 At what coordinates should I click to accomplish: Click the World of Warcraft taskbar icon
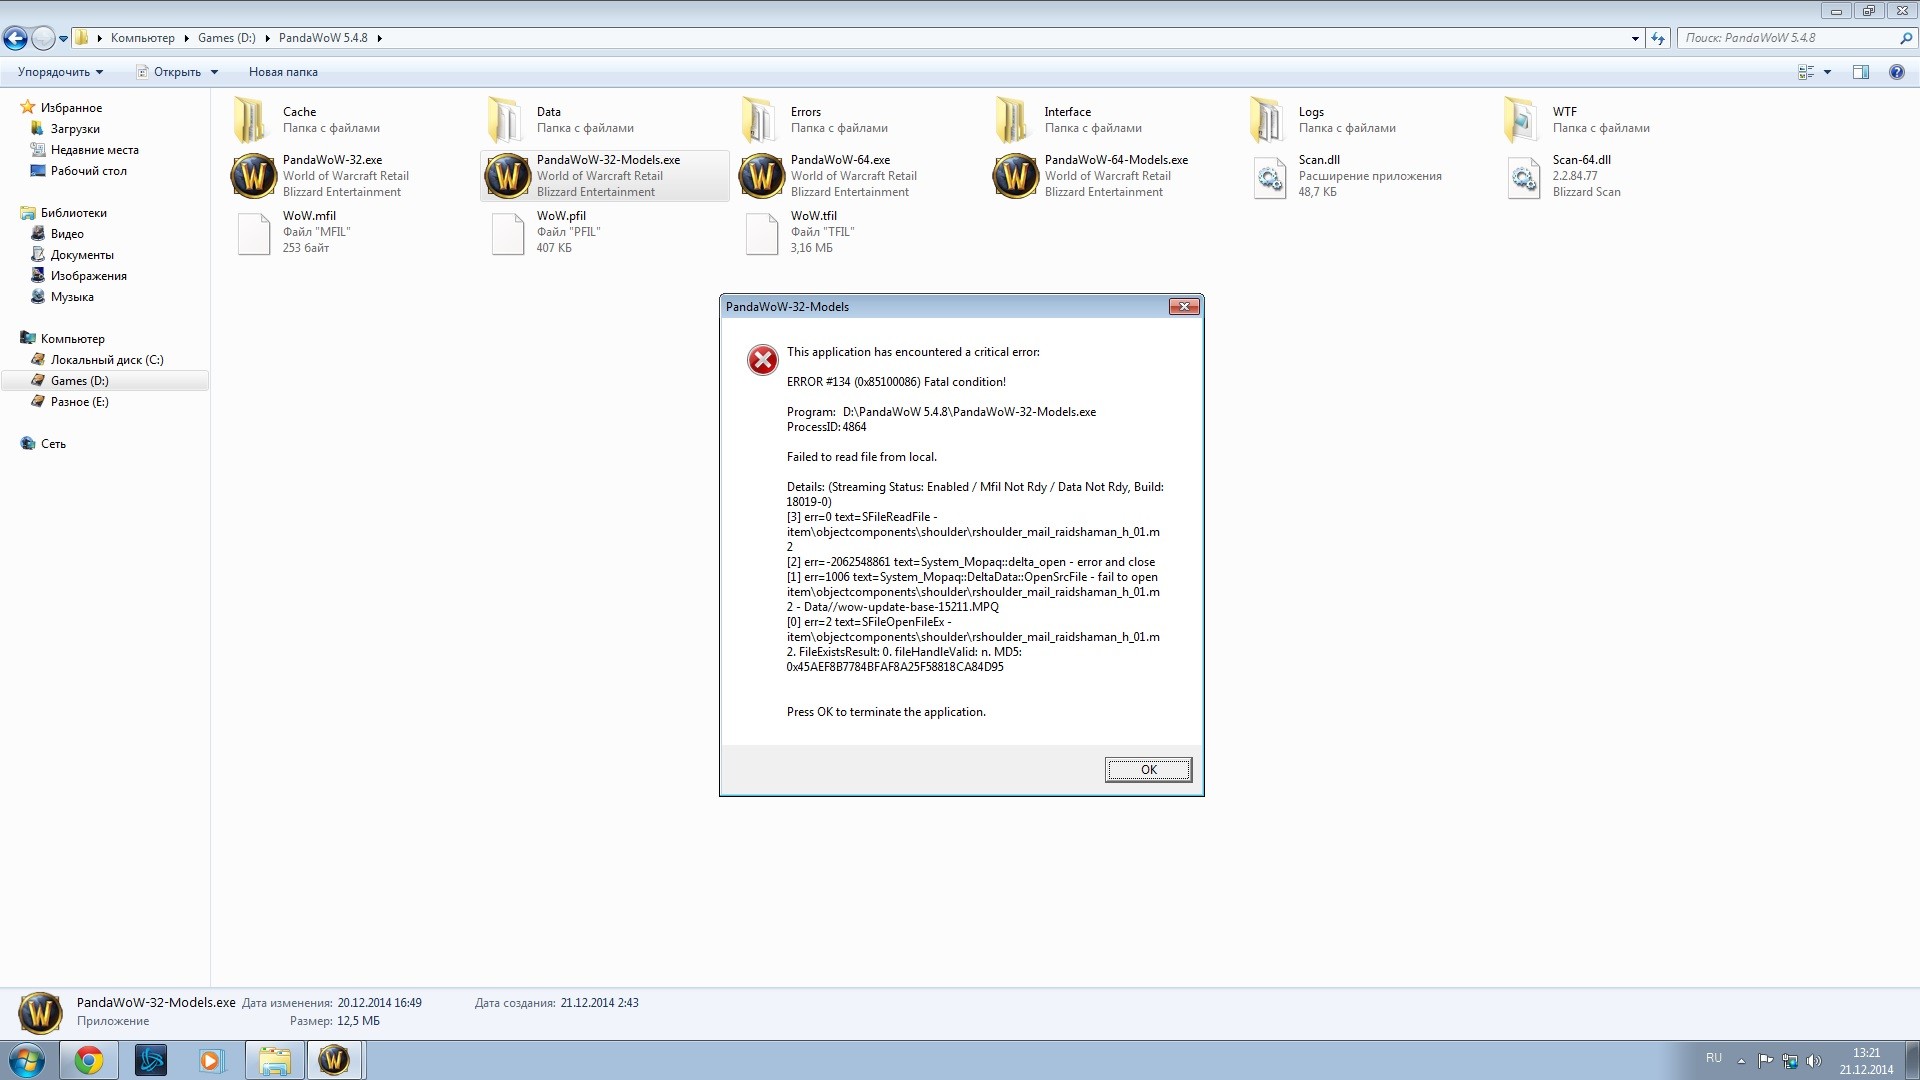point(334,1060)
